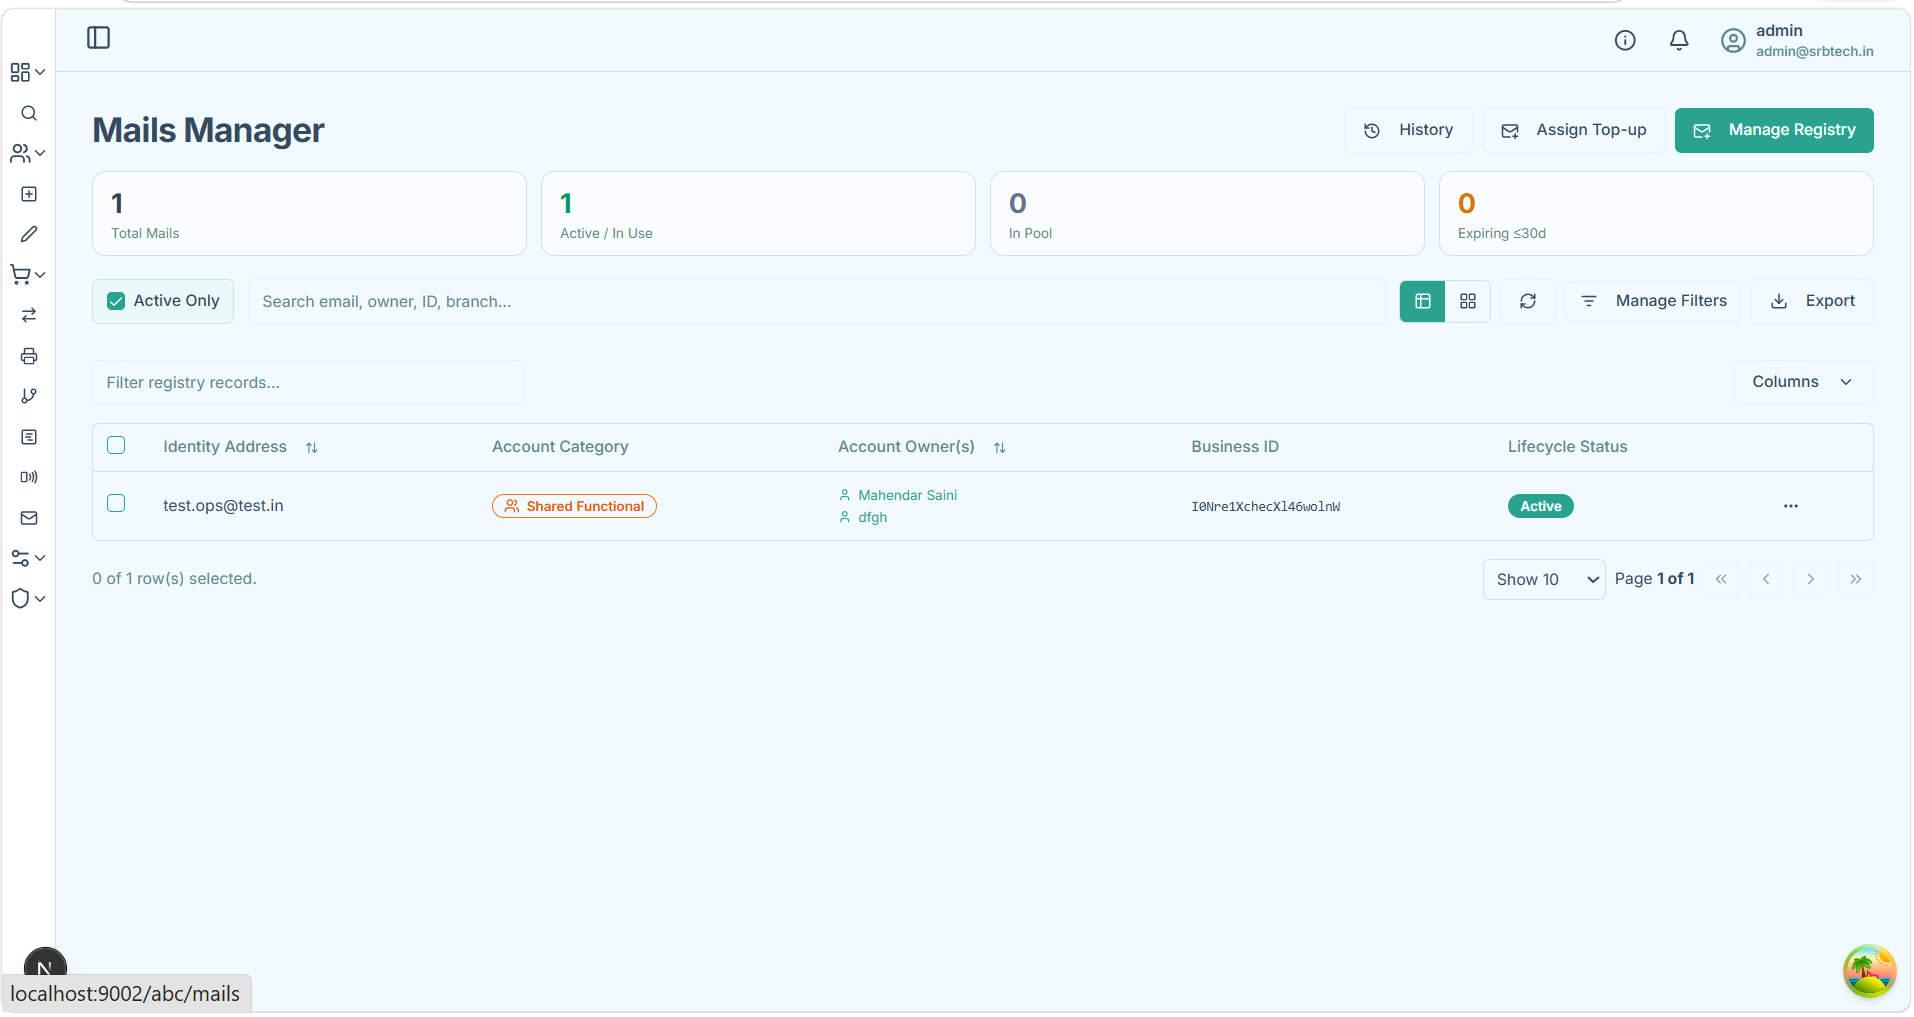
Task: Switch to grid card view
Action: 1468,301
